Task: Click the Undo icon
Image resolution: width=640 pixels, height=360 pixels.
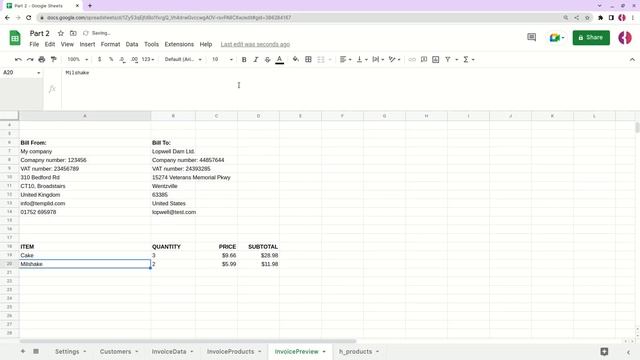Action: pyautogui.click(x=18, y=60)
